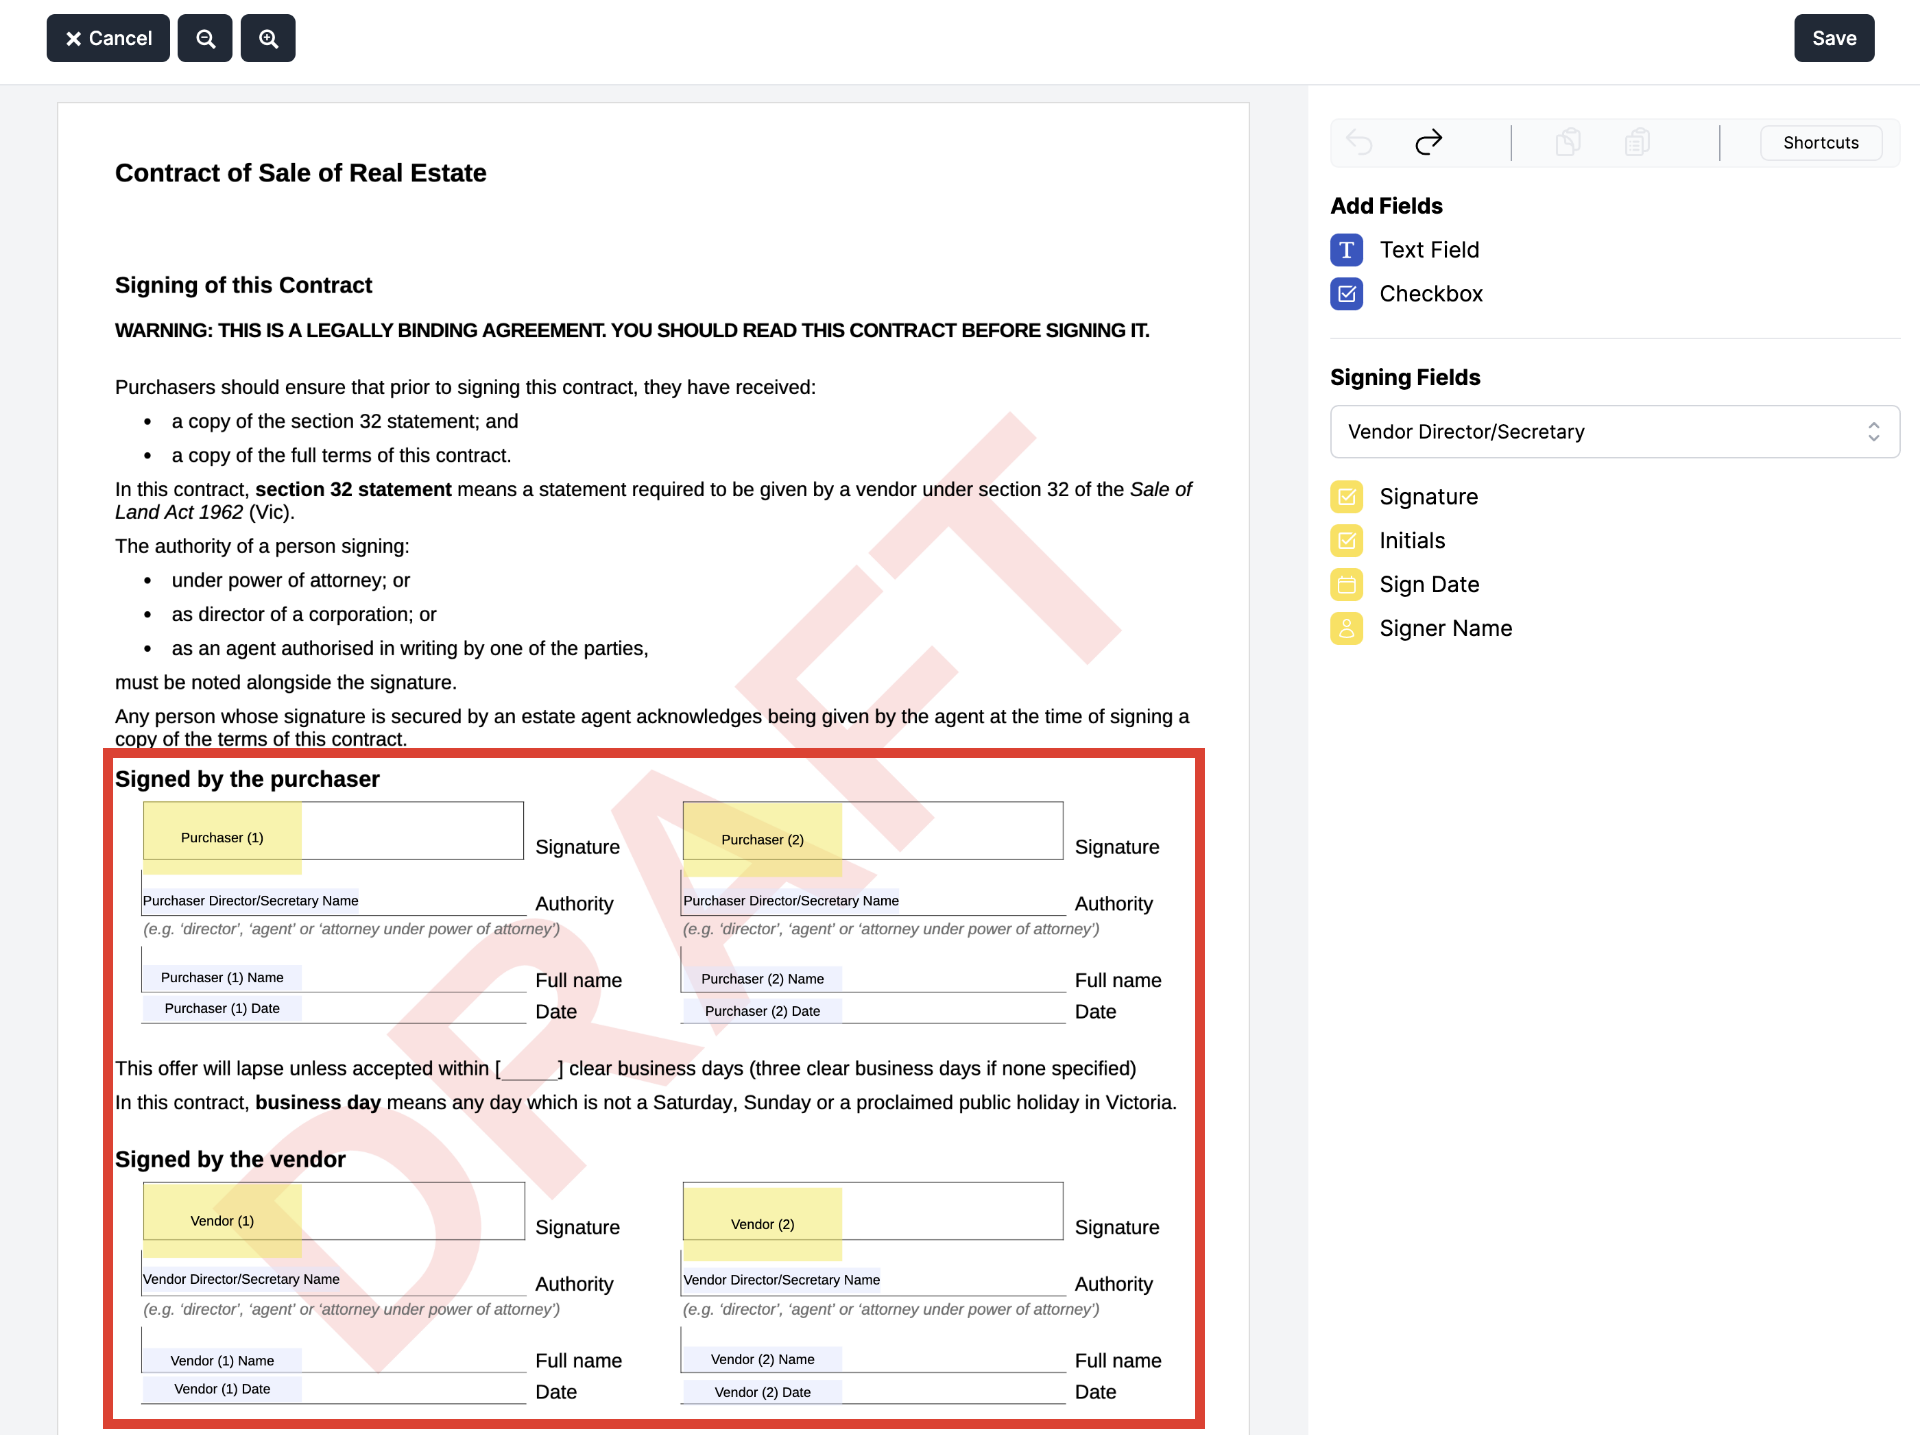Select the Purchaser (2) Date field
Image resolution: width=1920 pixels, height=1435 pixels.
pos(762,1011)
